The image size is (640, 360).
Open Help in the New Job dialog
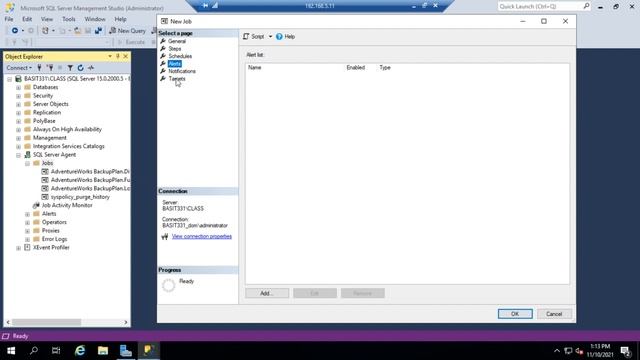285,36
